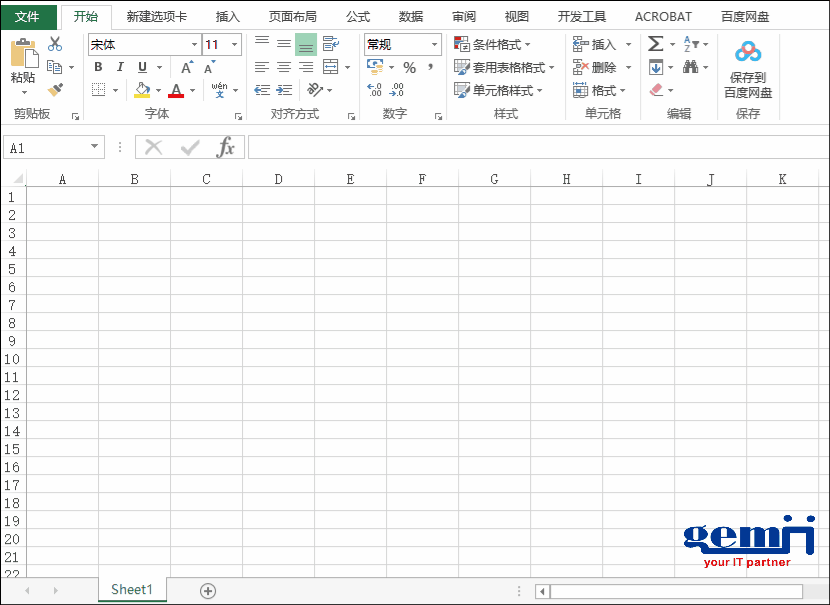
Task: Switch to the 插入 ribbon tab
Action: pyautogui.click(x=227, y=15)
